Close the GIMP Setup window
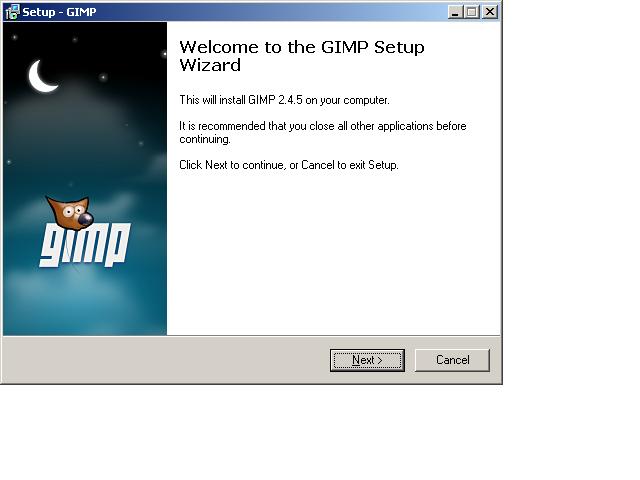This screenshot has height=480, width=640. pyautogui.click(x=489, y=12)
